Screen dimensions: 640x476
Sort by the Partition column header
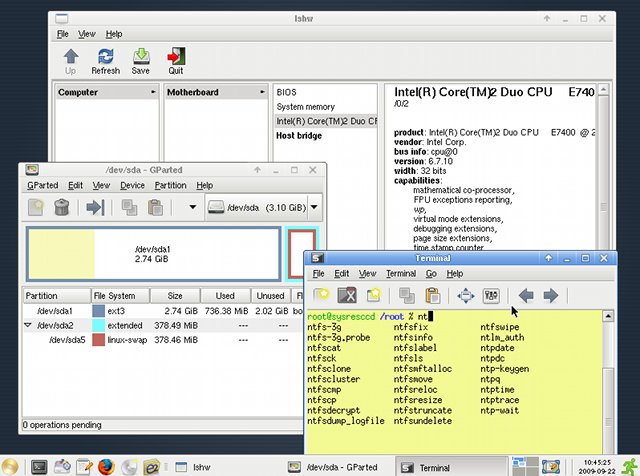pyautogui.click(x=57, y=296)
